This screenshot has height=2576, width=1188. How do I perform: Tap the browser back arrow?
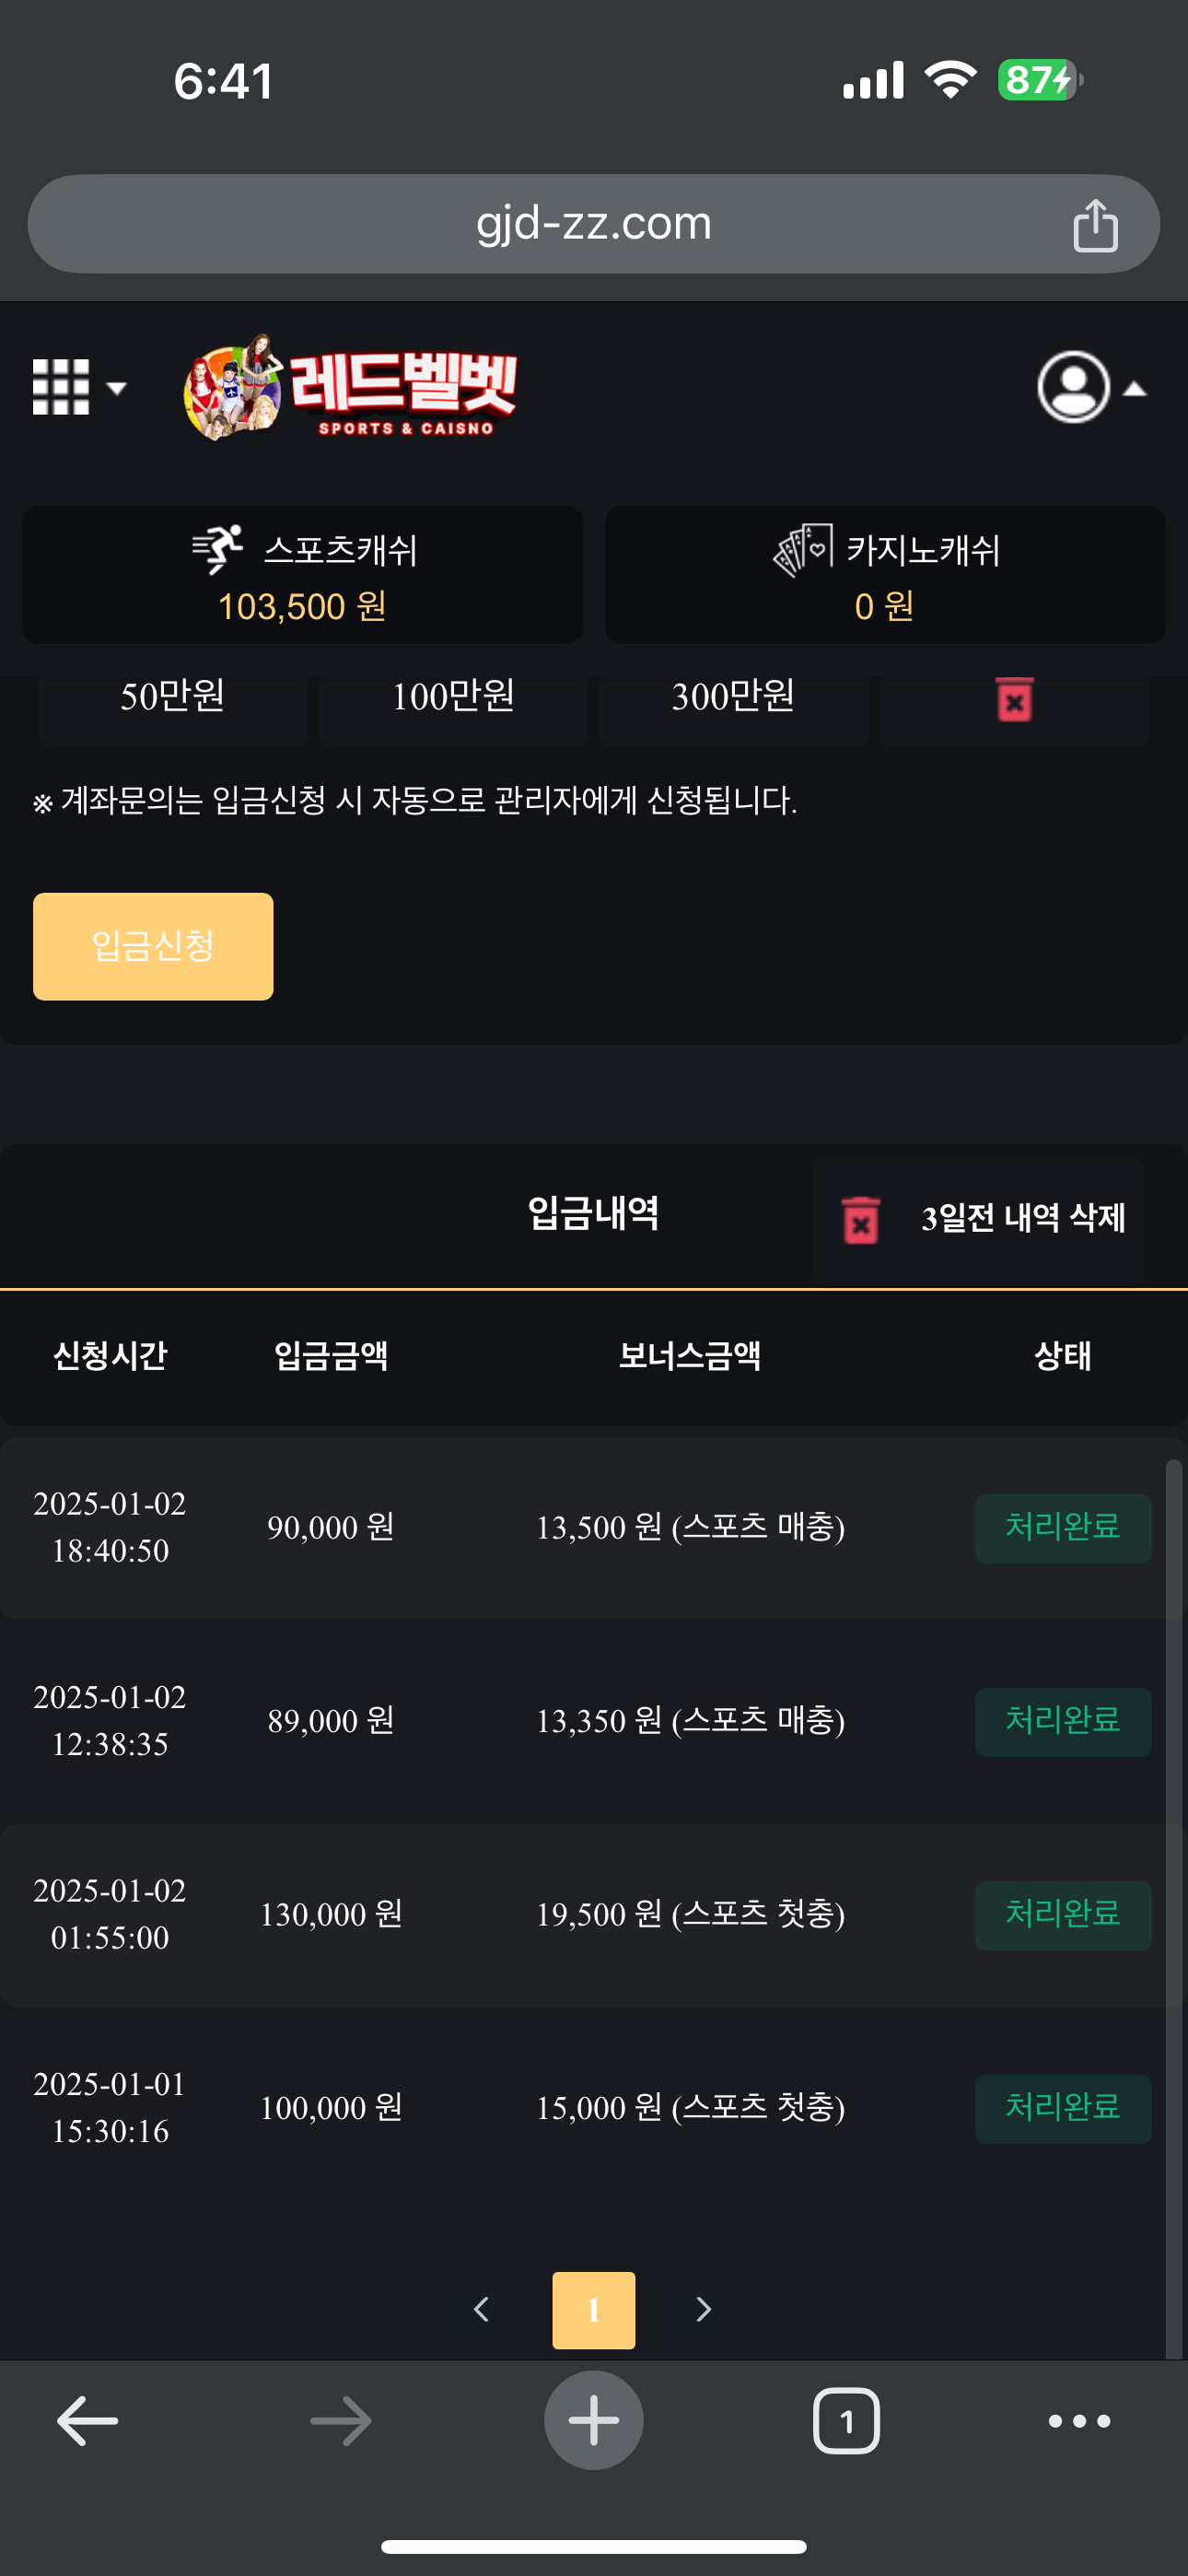tap(87, 2421)
